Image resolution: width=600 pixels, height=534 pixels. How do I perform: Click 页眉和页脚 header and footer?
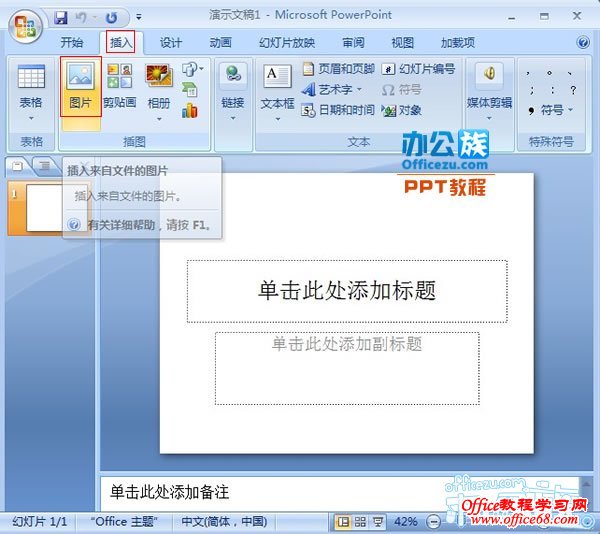[x=338, y=69]
